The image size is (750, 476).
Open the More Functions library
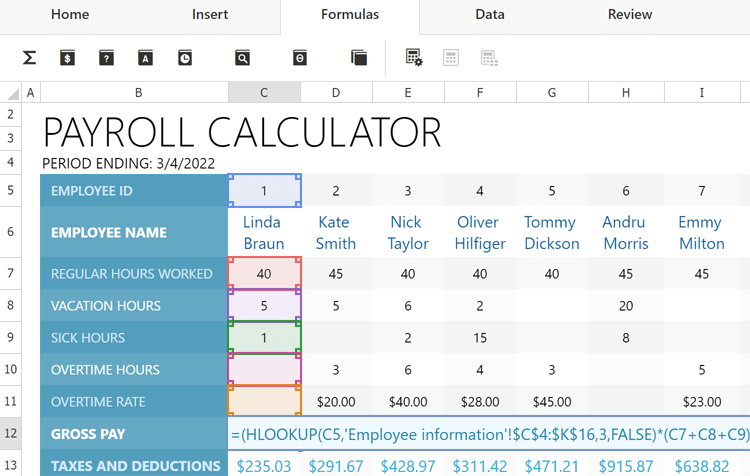point(359,58)
